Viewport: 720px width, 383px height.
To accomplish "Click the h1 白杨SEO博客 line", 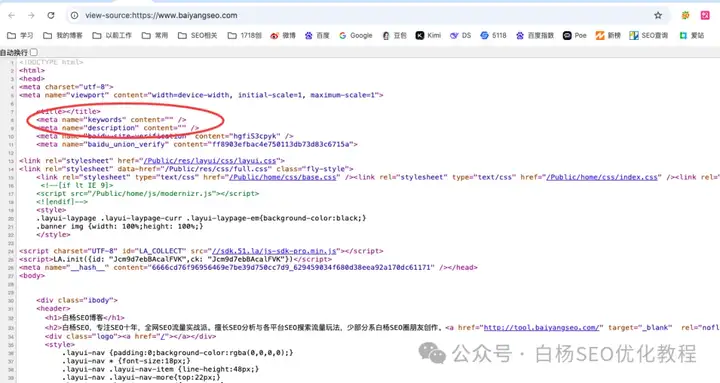I will click(x=84, y=317).
